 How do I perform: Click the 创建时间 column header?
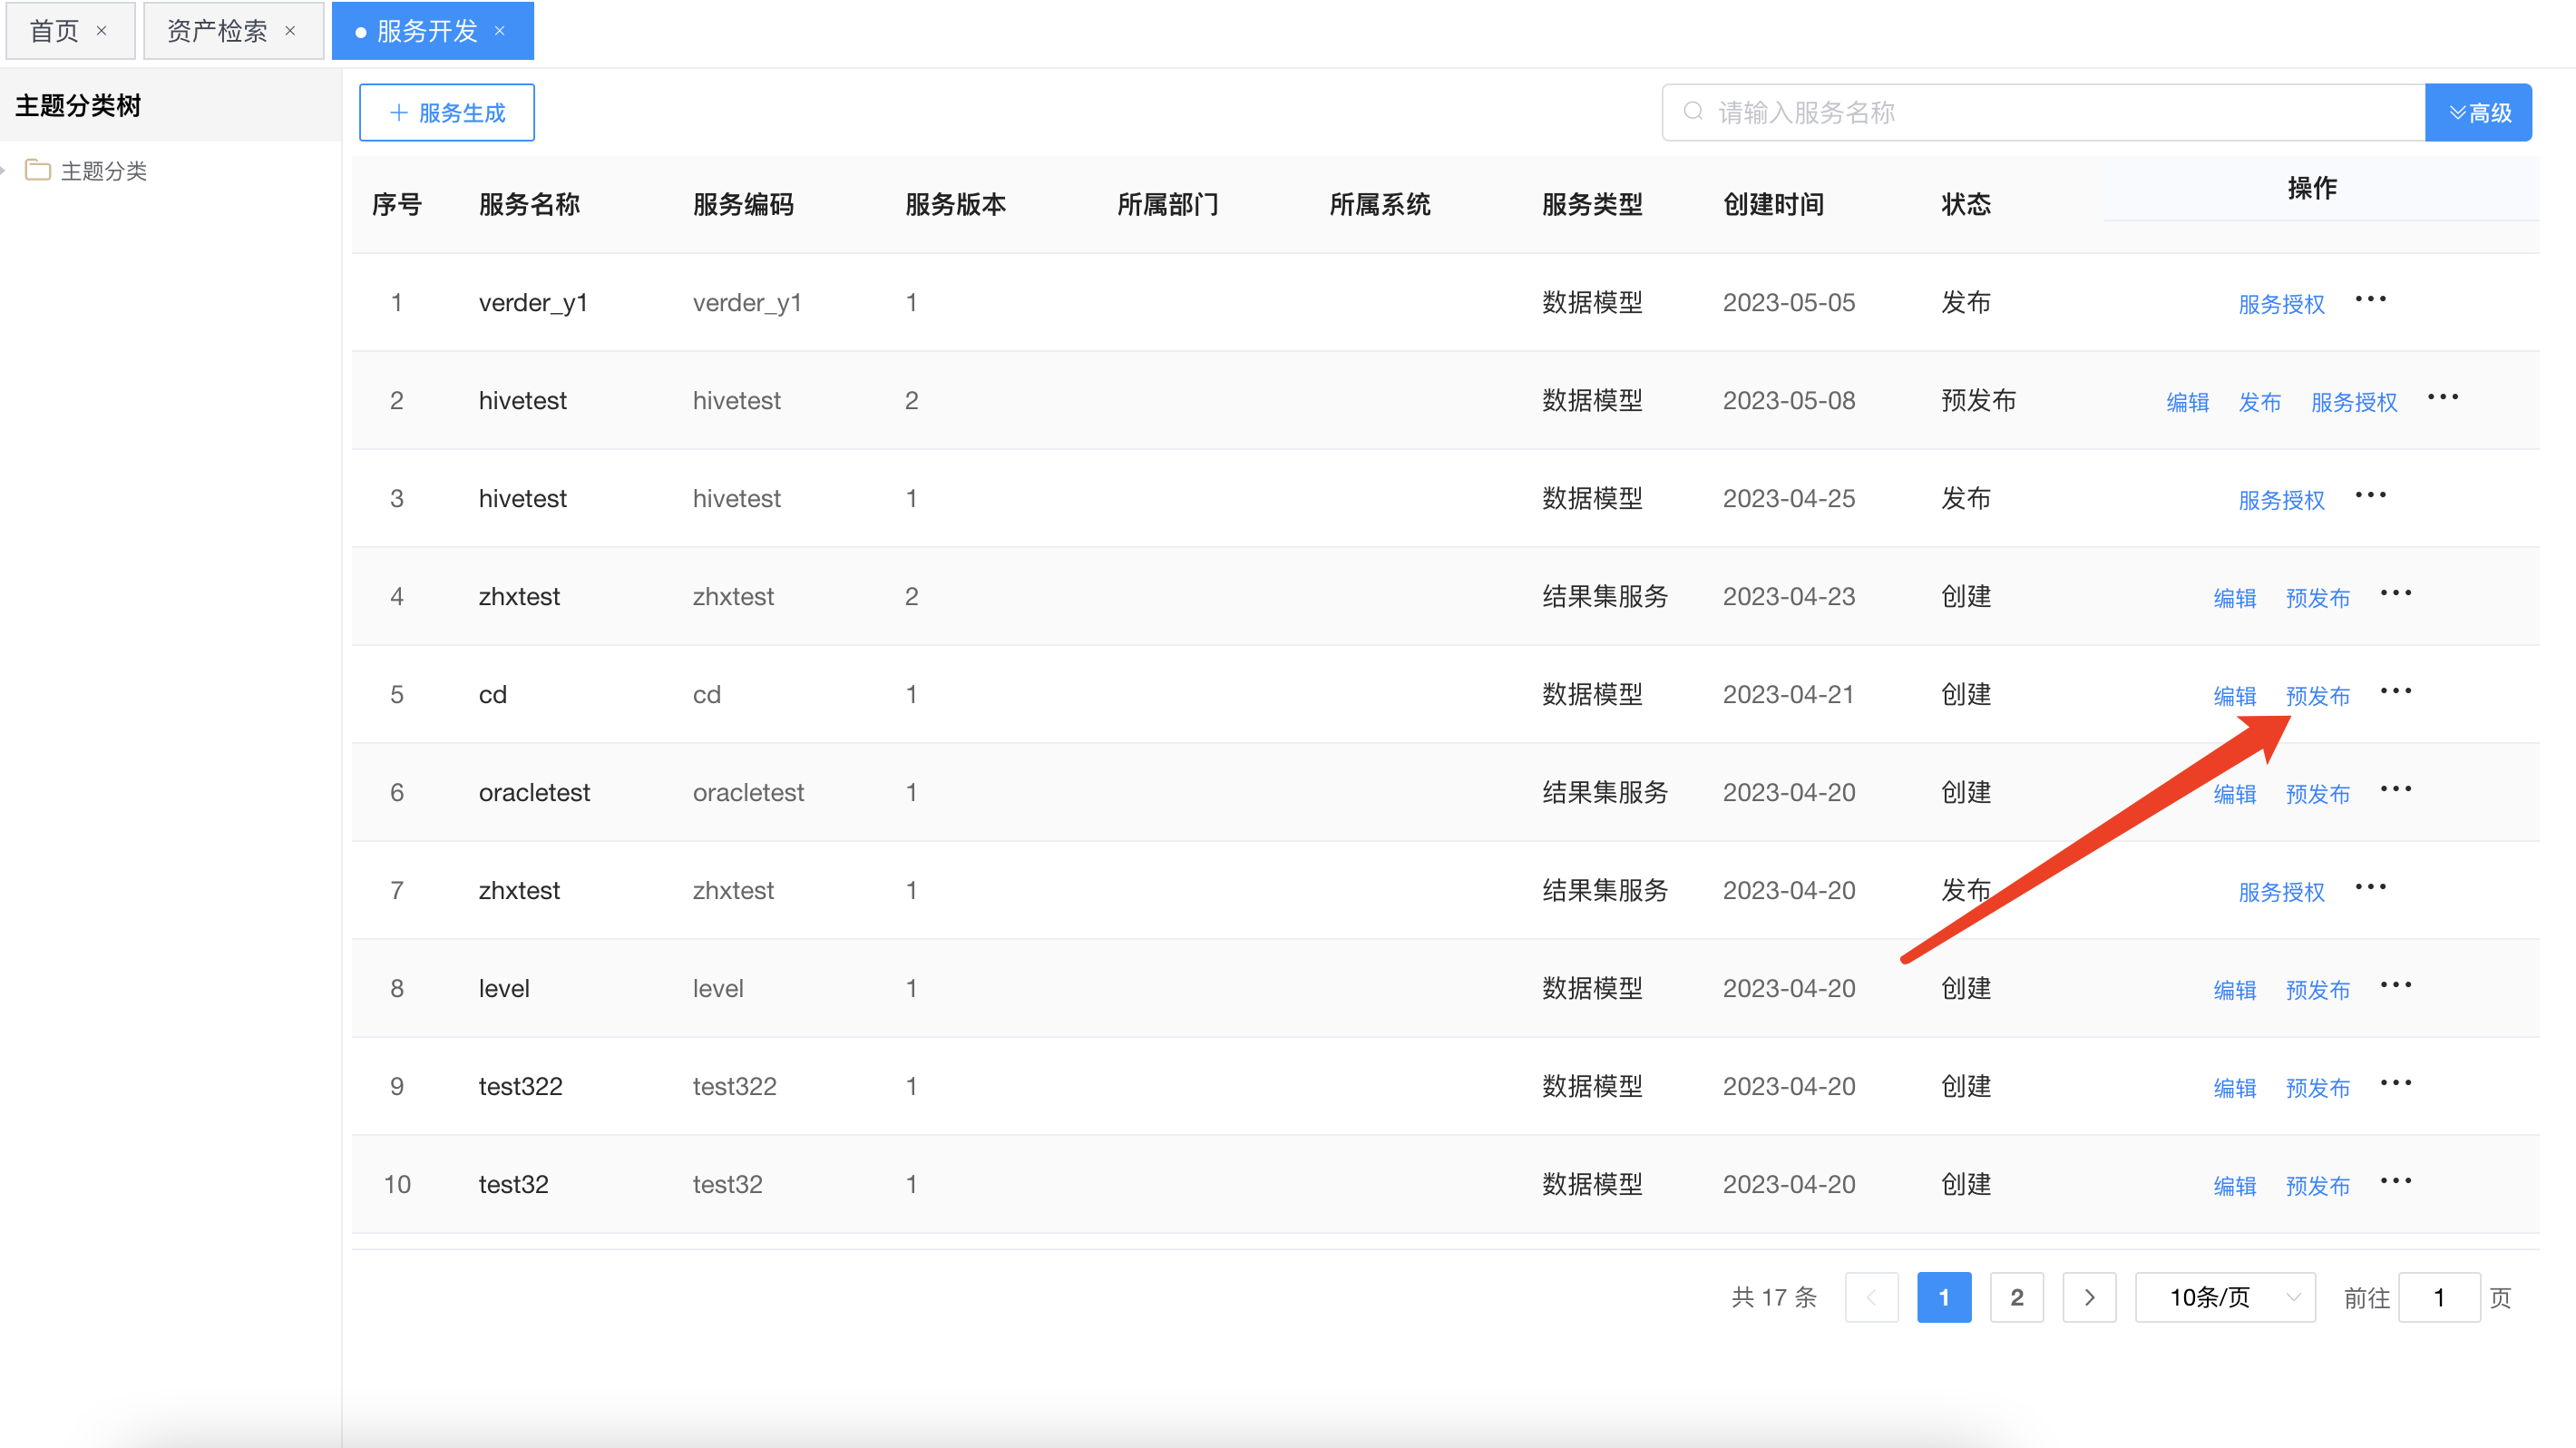[x=1773, y=204]
